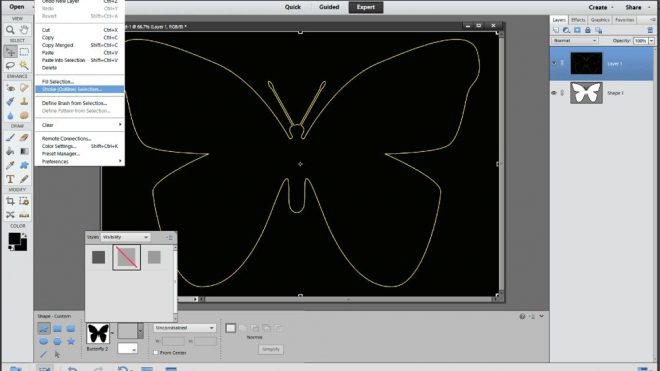This screenshot has width=660, height=371.
Task: Select the Brush tool
Action: (10, 138)
